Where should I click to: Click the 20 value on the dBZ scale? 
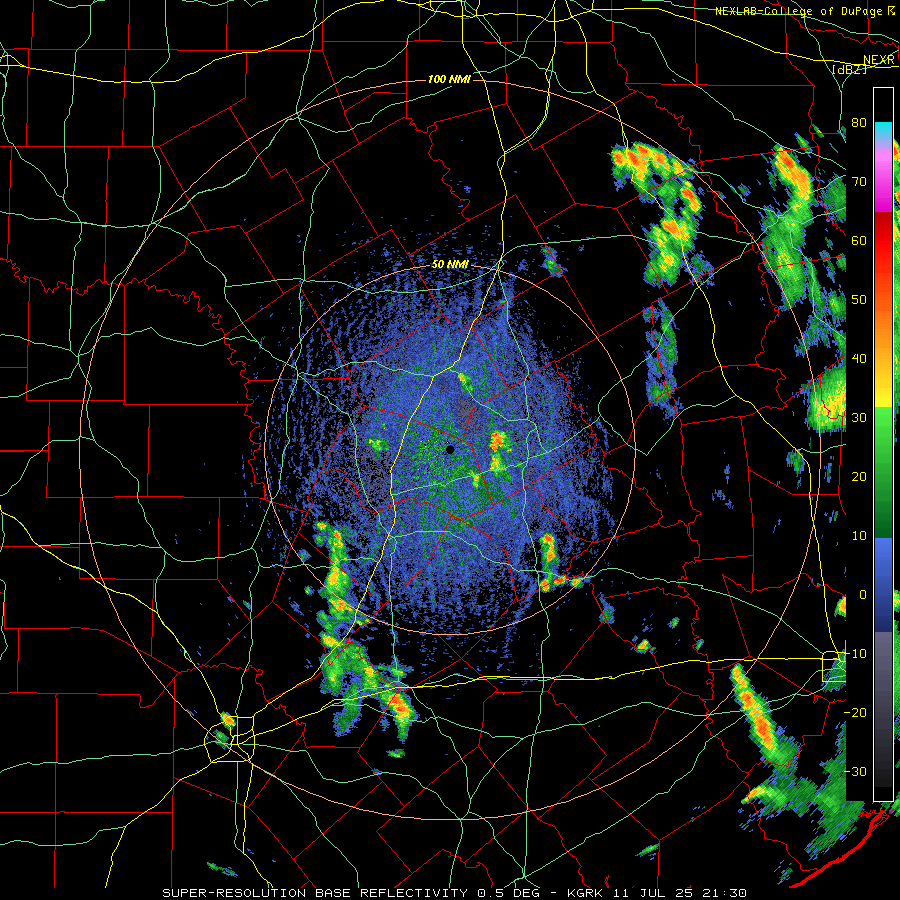click(x=859, y=476)
